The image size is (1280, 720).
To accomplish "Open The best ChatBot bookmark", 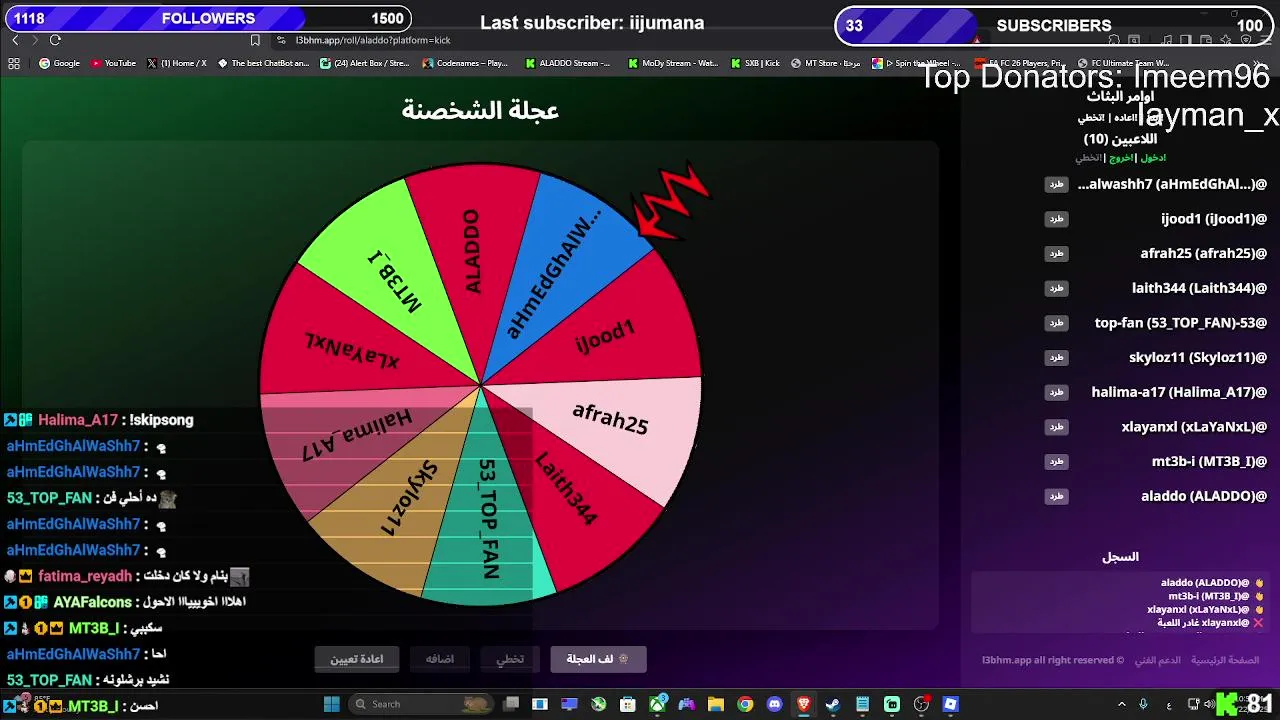I will (264, 63).
